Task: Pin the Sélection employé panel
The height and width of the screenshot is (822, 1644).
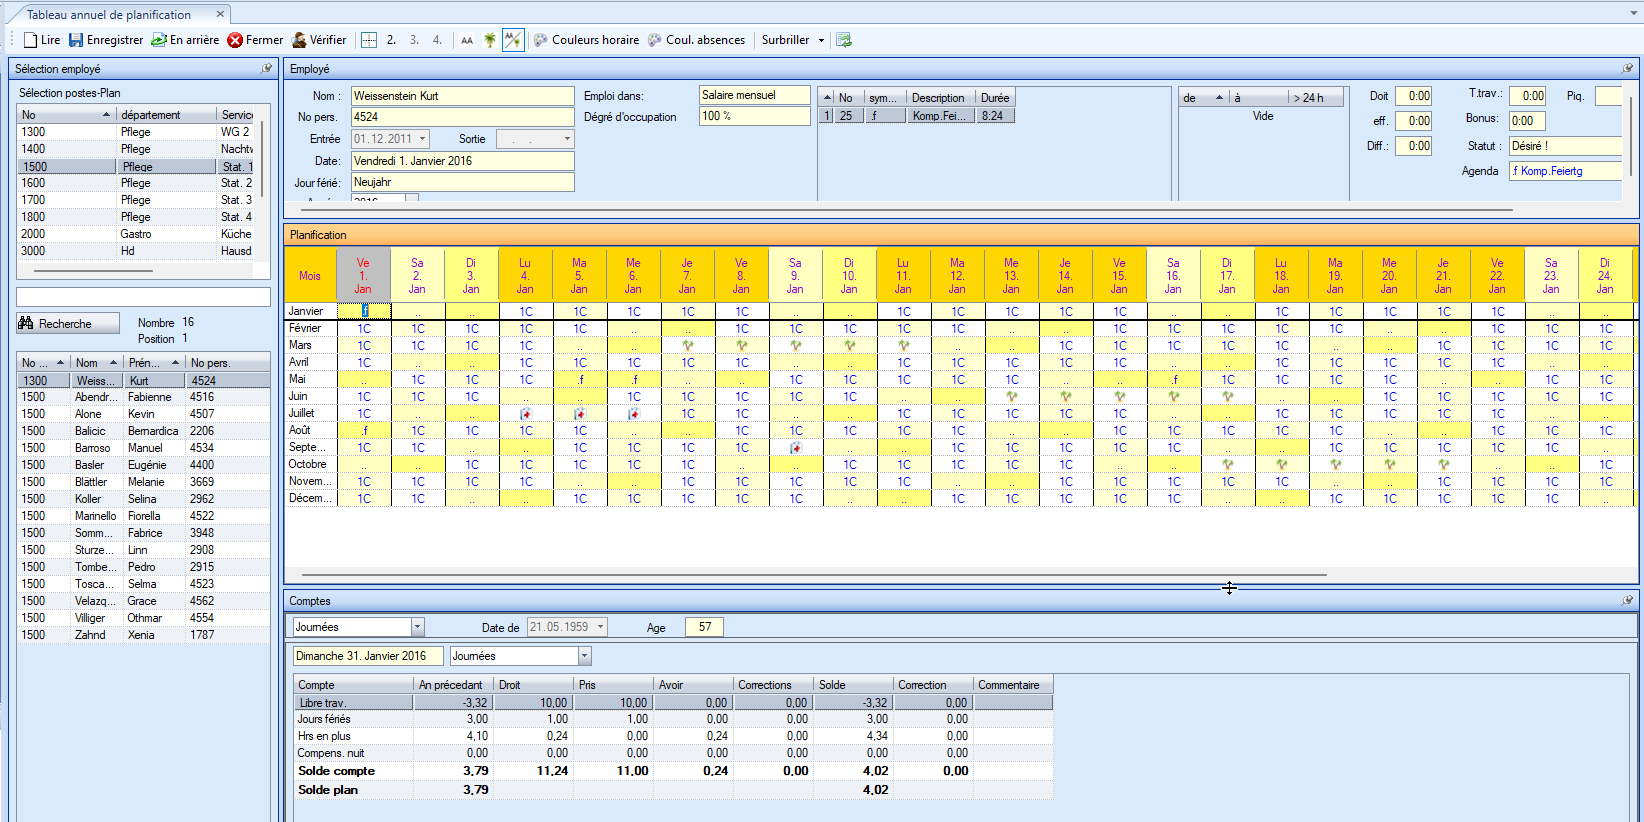Action: tap(266, 69)
